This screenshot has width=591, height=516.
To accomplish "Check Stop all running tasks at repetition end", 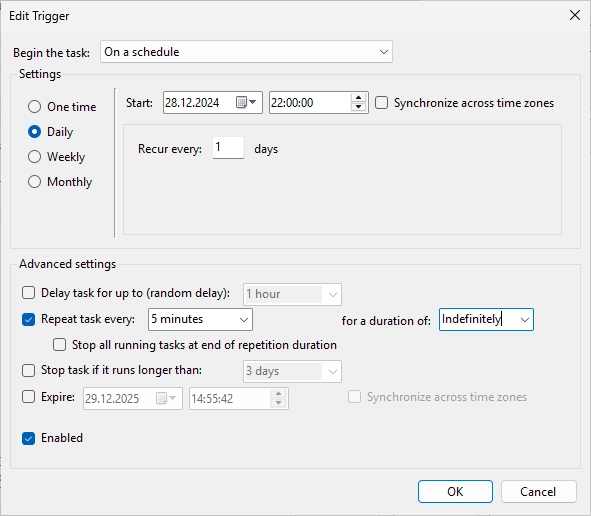I will tap(59, 345).
